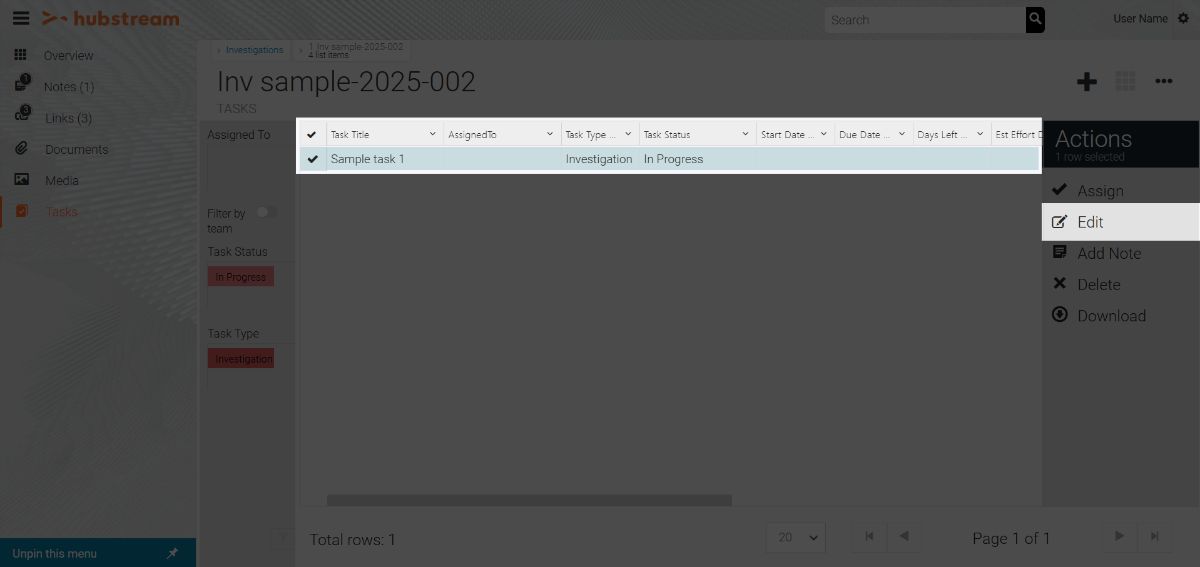Click the Investigations breadcrumb link
This screenshot has height=567, width=1200.
pos(254,49)
